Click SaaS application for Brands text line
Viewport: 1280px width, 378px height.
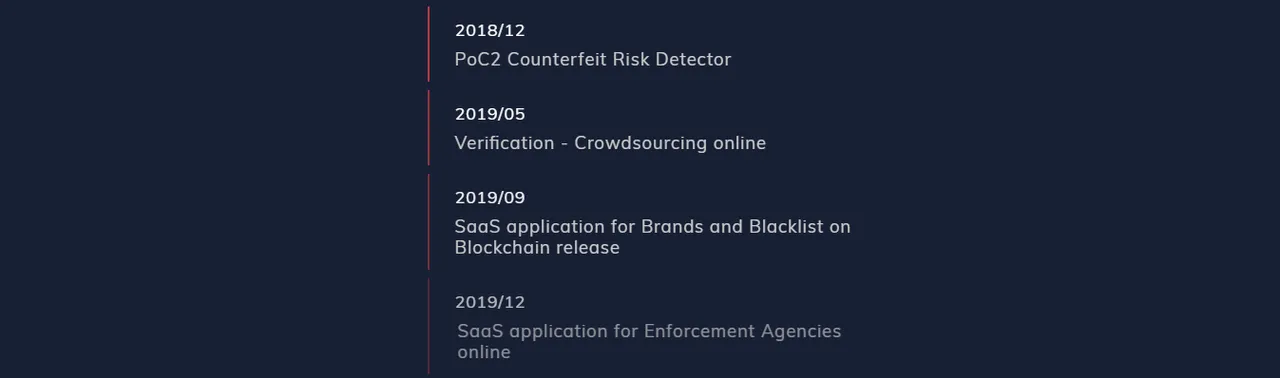point(653,227)
